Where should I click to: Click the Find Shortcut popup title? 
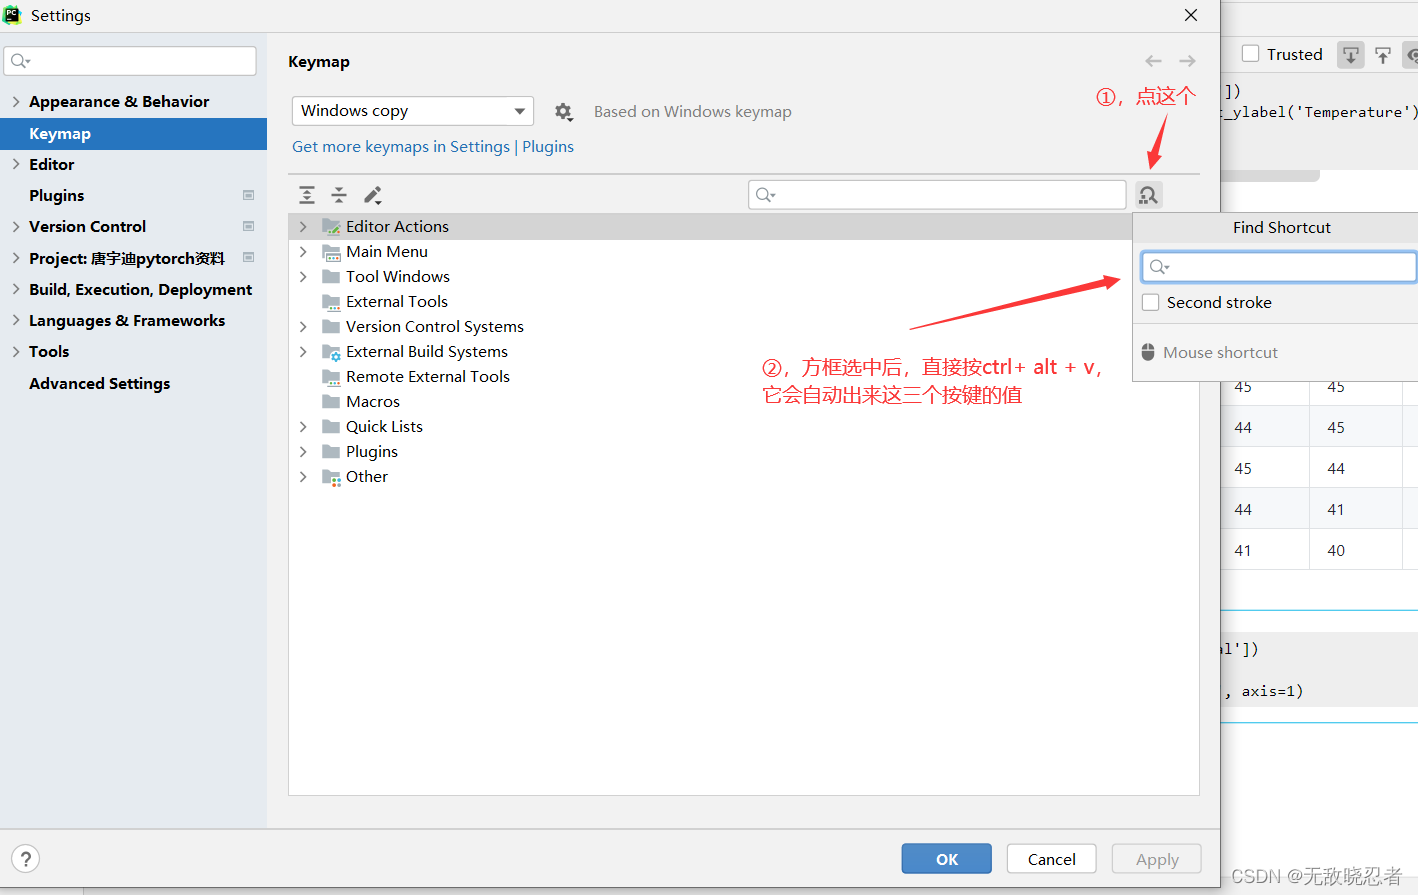coord(1281,228)
